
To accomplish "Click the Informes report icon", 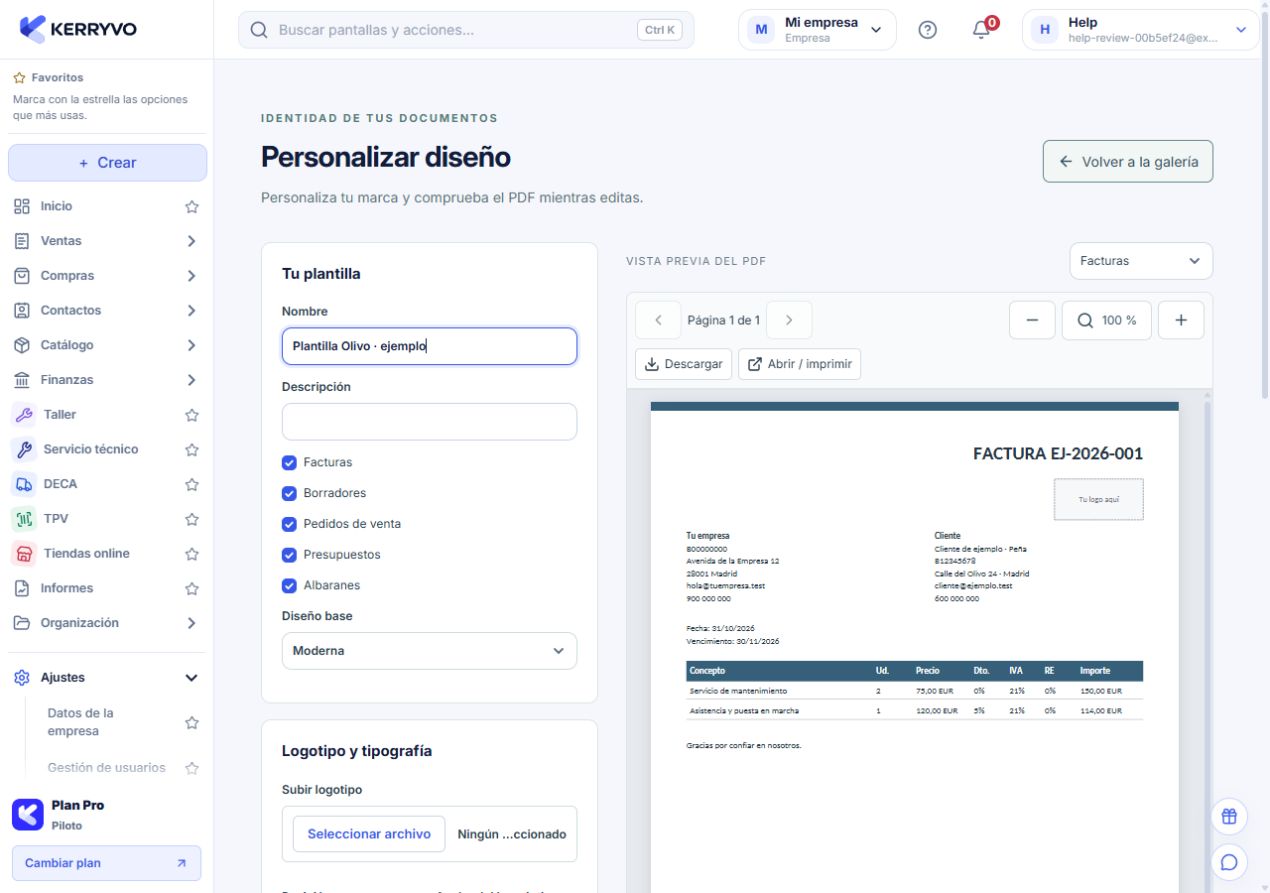I will (x=21, y=588).
